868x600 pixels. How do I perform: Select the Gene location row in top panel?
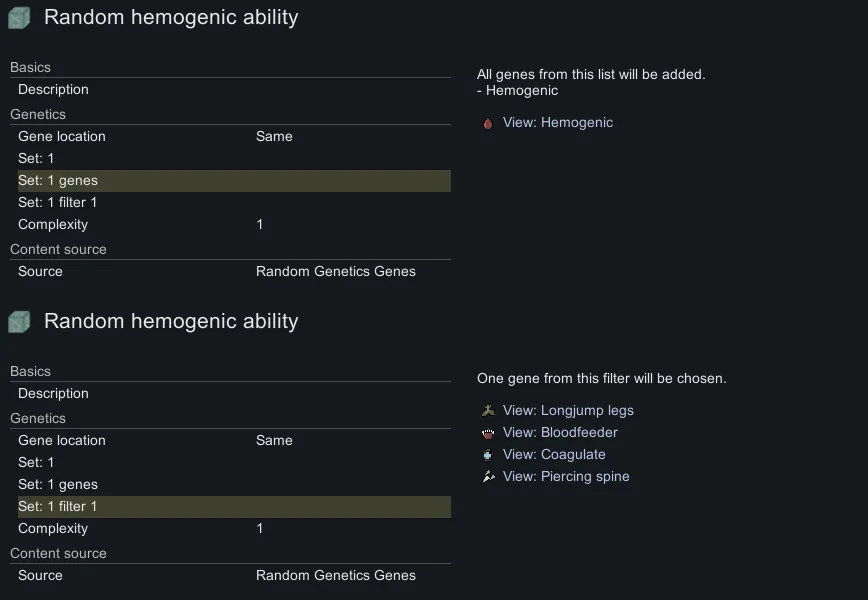(x=230, y=137)
